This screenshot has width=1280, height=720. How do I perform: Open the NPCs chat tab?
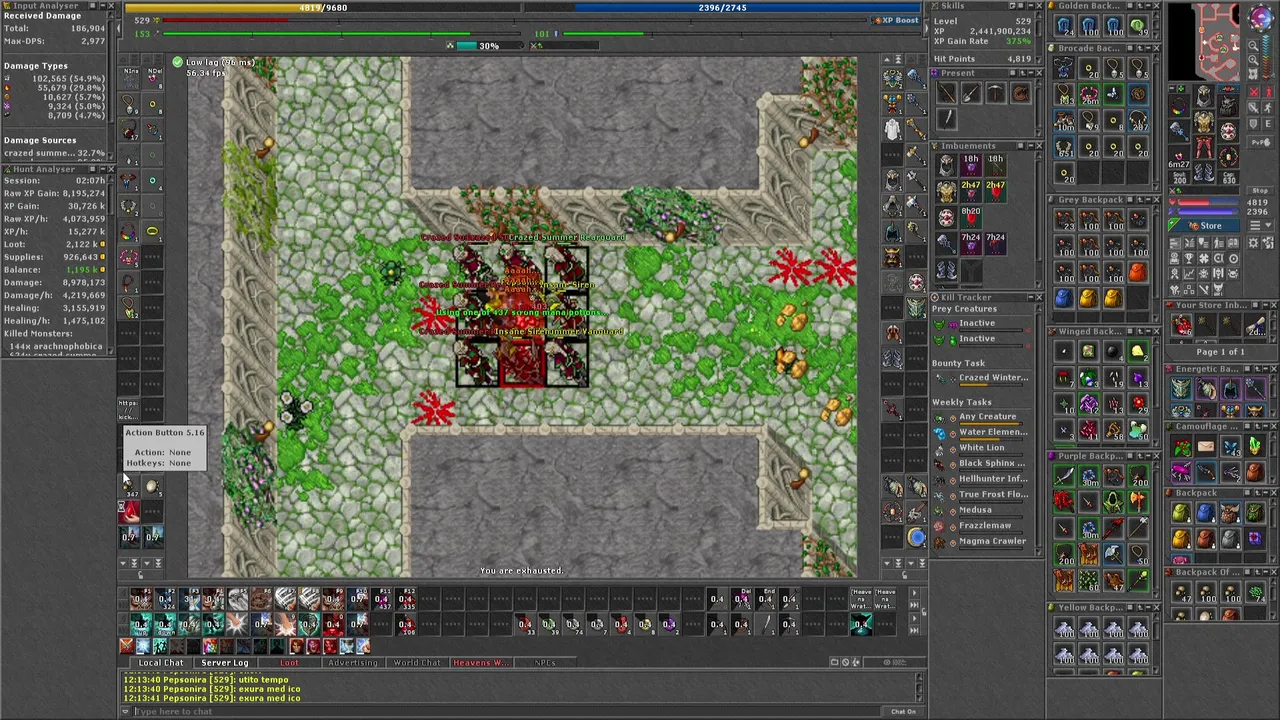coord(545,663)
